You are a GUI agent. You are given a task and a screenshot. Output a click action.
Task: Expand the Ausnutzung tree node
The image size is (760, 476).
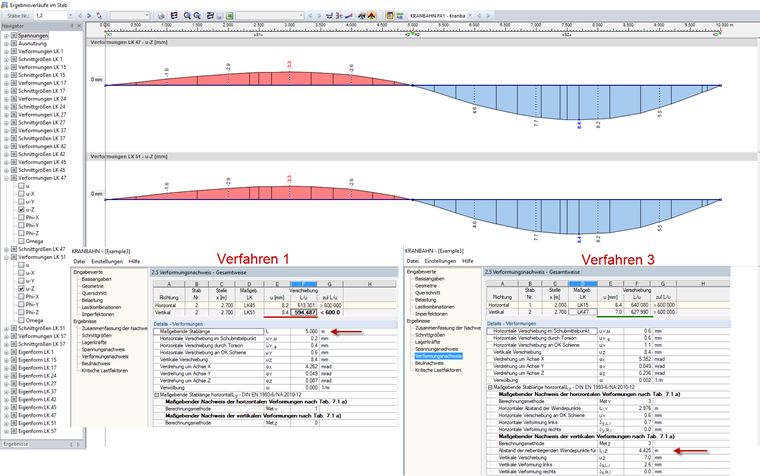tap(6, 43)
